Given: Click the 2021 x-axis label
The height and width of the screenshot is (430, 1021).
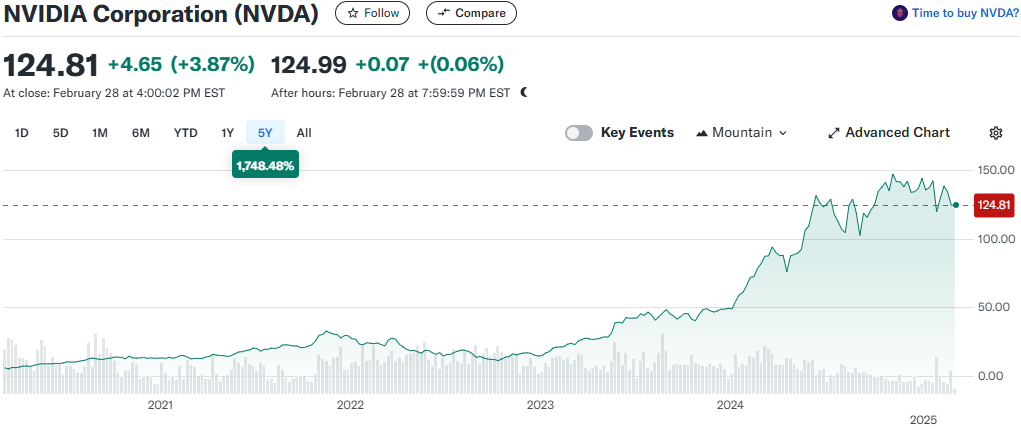Looking at the screenshot, I should (160, 405).
